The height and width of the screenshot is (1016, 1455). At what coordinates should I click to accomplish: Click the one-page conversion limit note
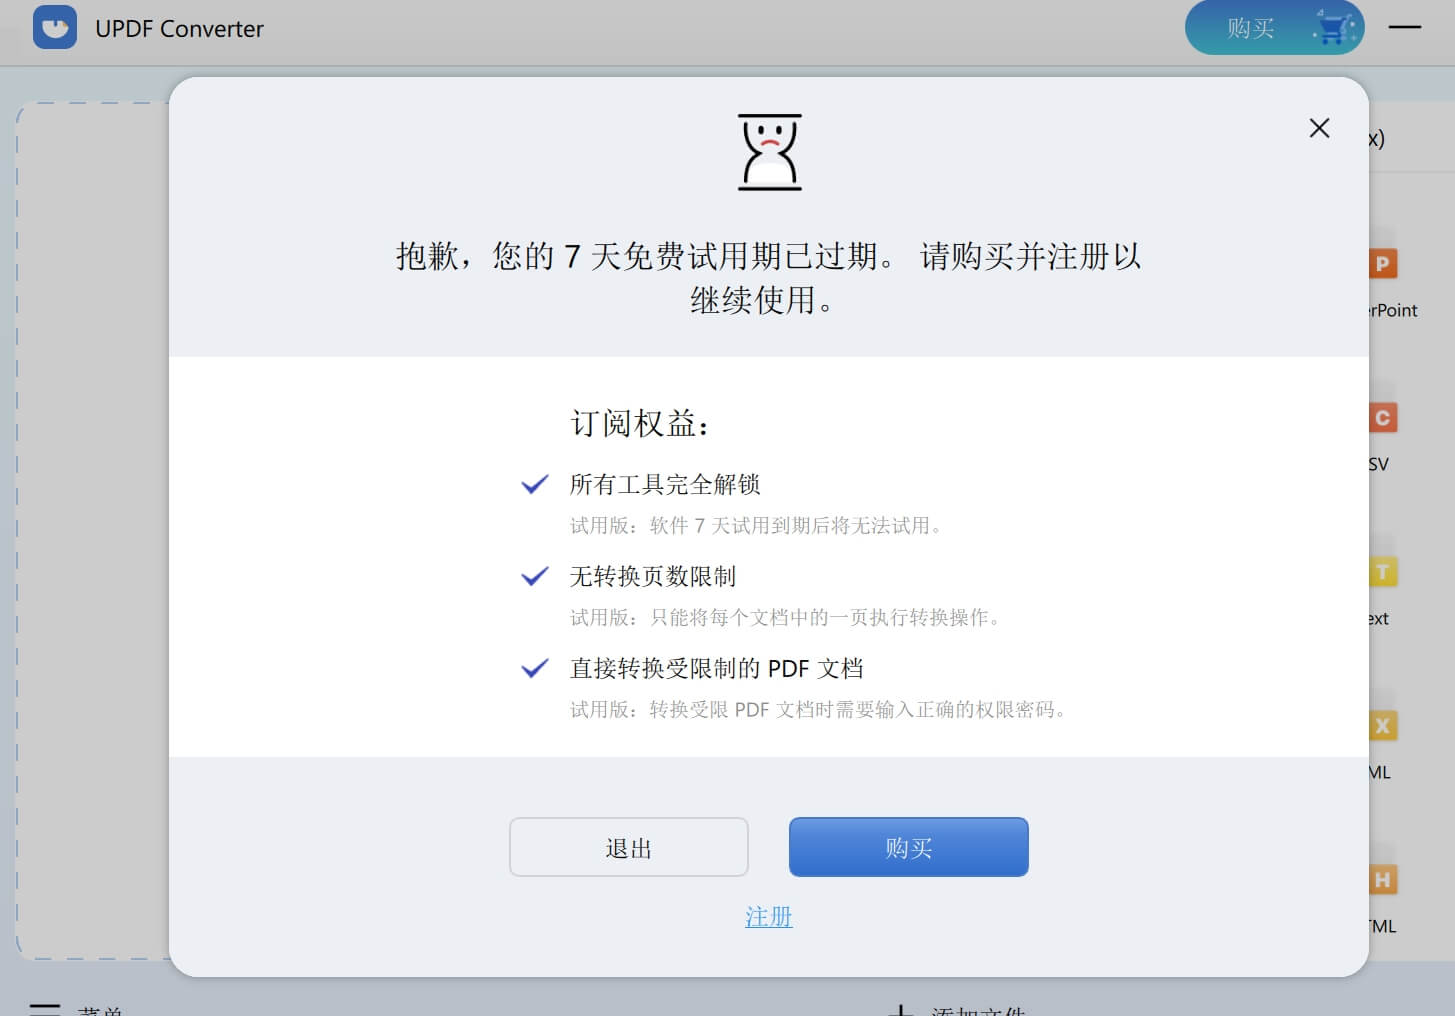(x=785, y=618)
